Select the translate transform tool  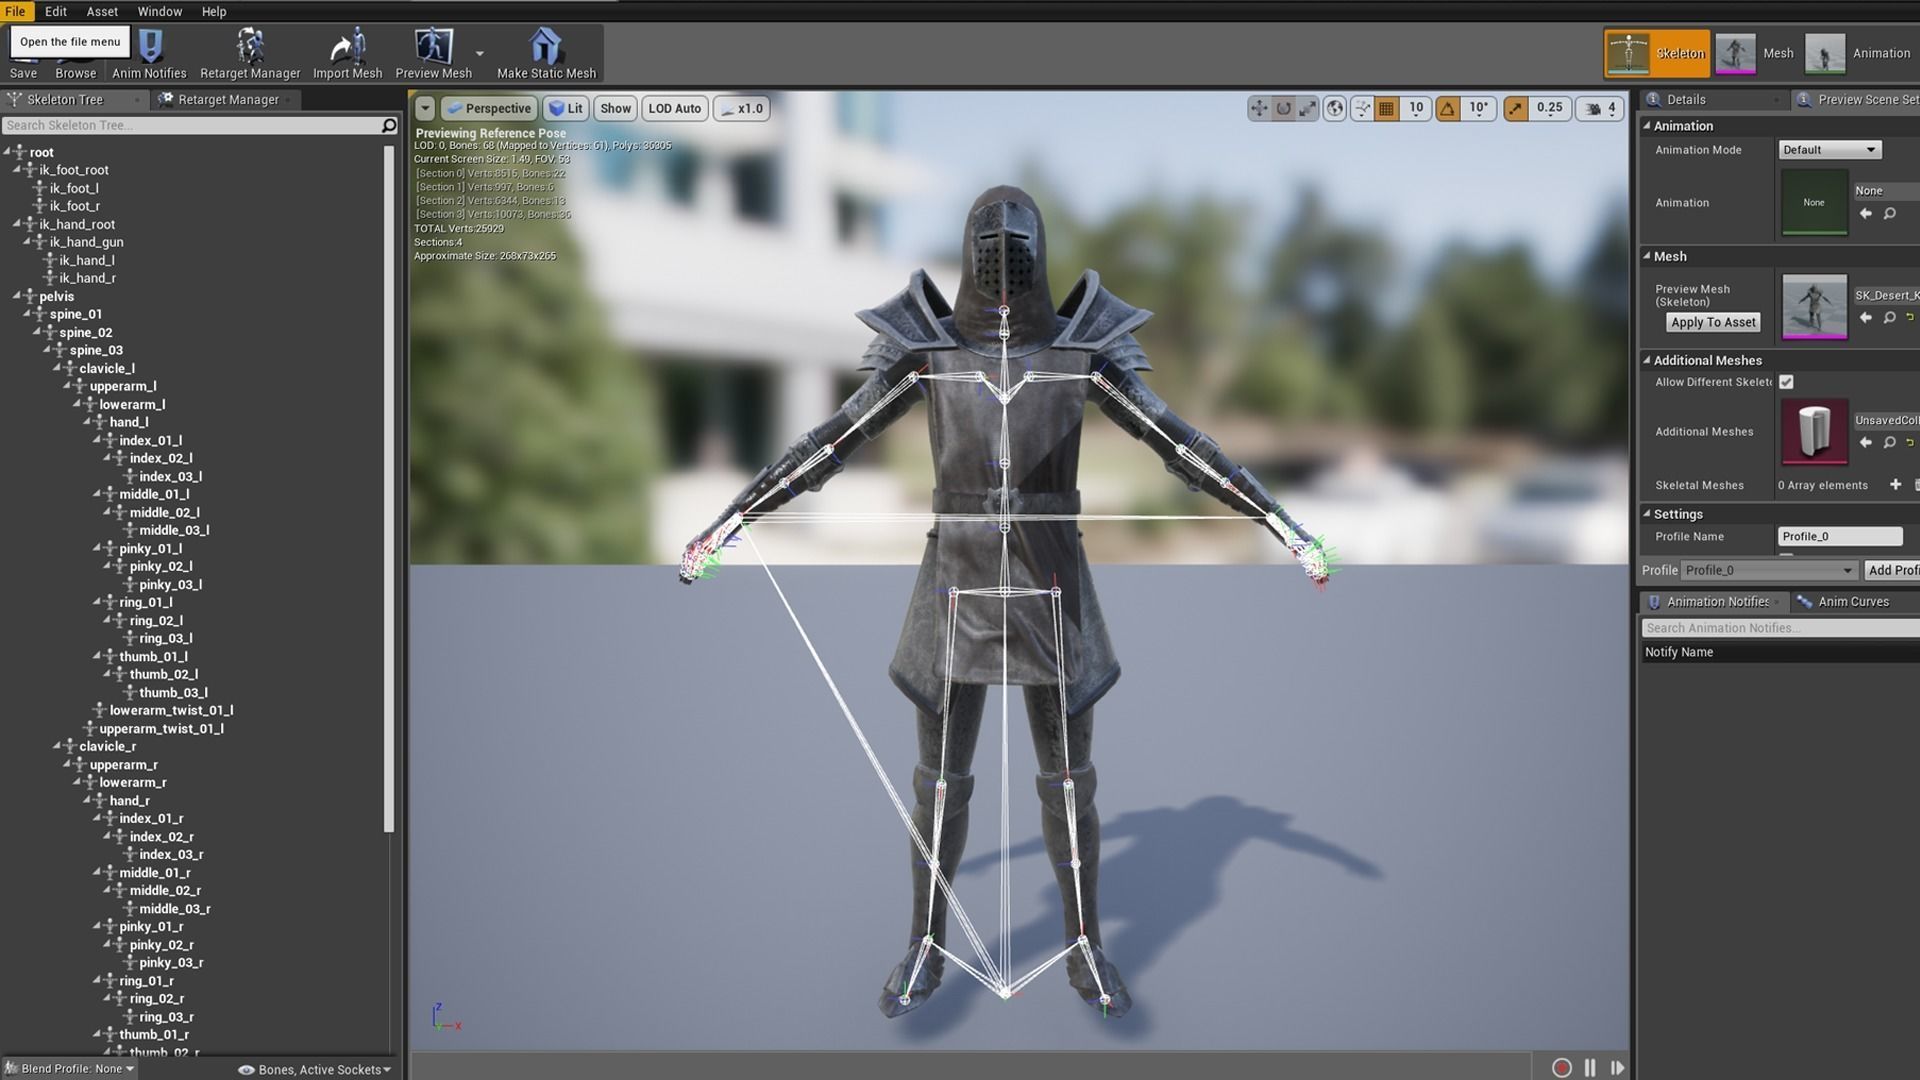(1258, 108)
